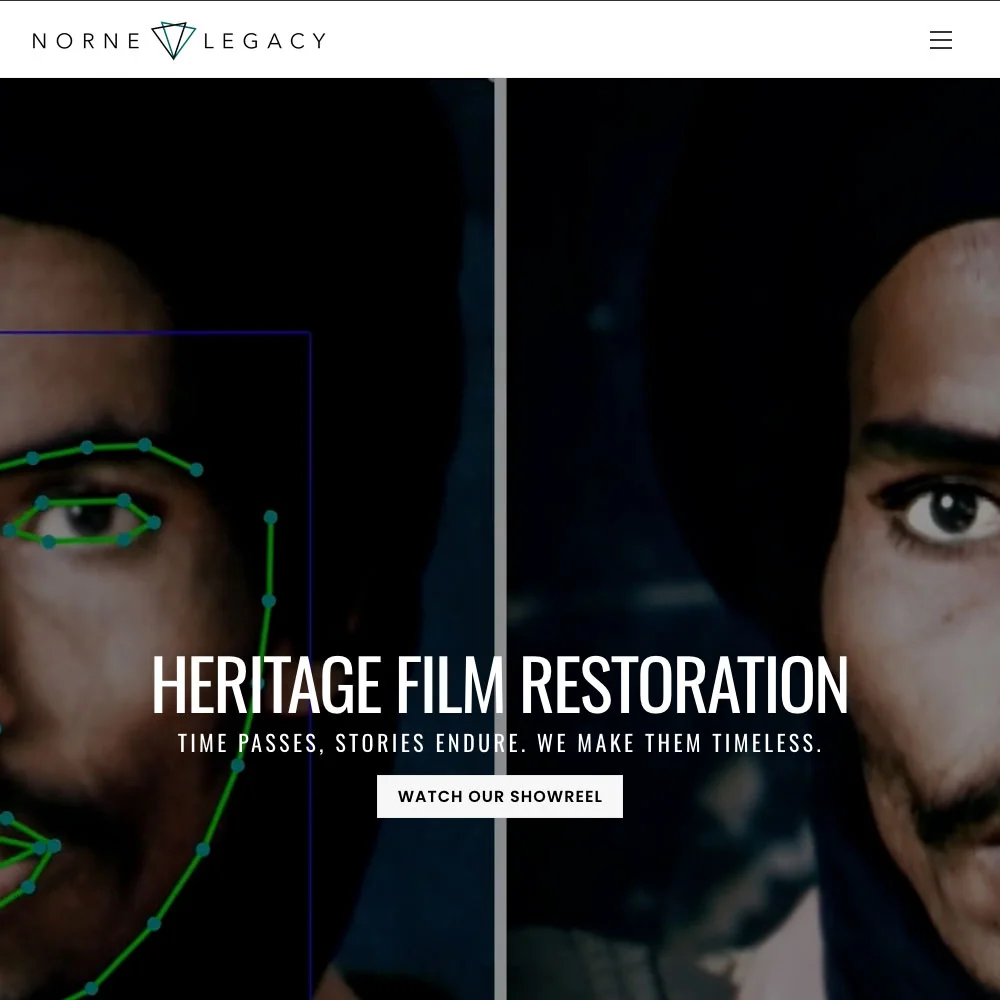Image resolution: width=1000 pixels, height=1000 pixels.
Task: Click the vertical before/after comparison divider
Action: (500, 539)
